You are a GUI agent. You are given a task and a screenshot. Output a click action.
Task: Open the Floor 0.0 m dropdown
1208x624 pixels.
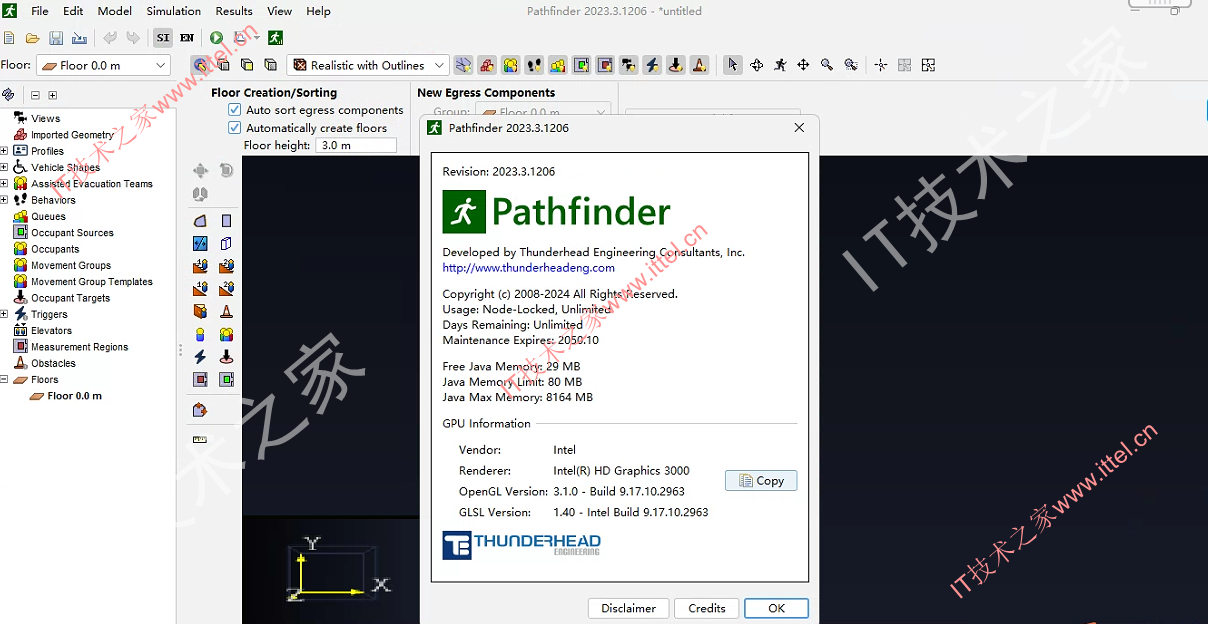click(x=104, y=65)
